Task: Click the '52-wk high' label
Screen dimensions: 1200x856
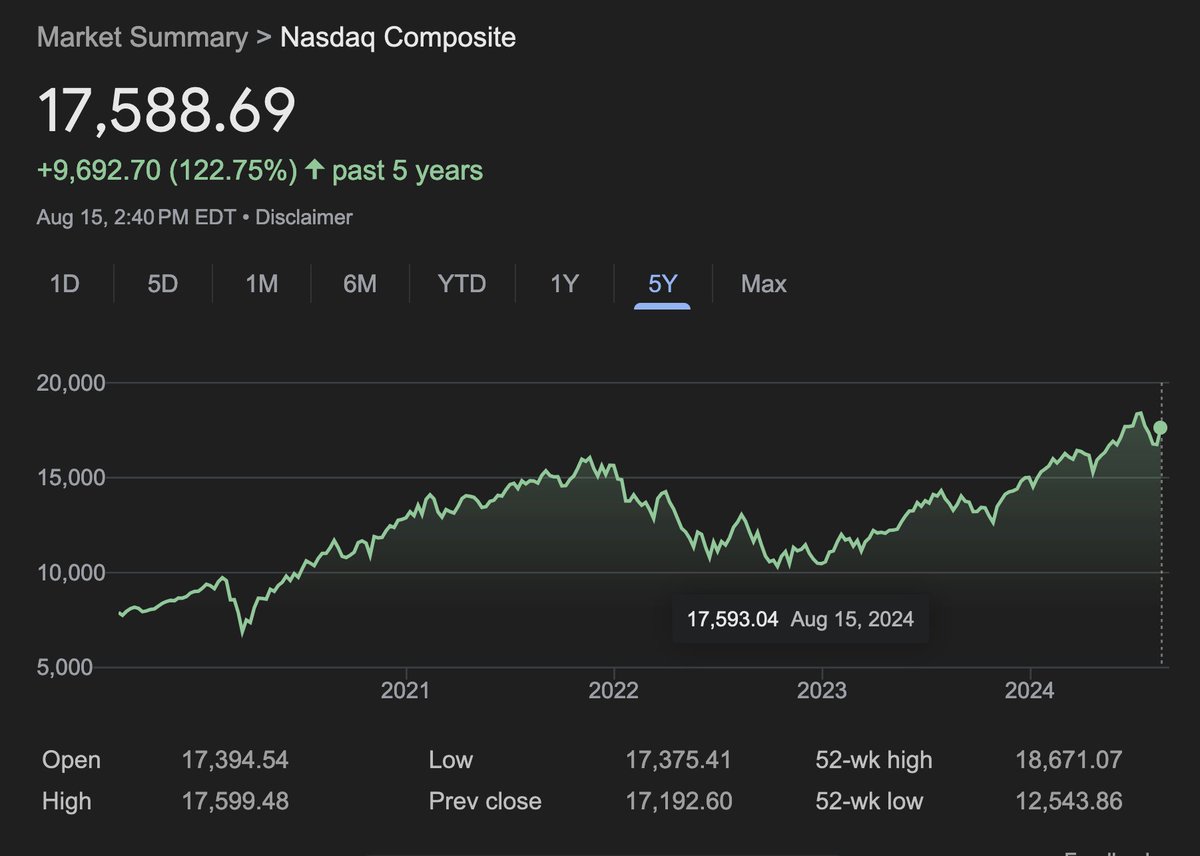Action: coord(874,760)
